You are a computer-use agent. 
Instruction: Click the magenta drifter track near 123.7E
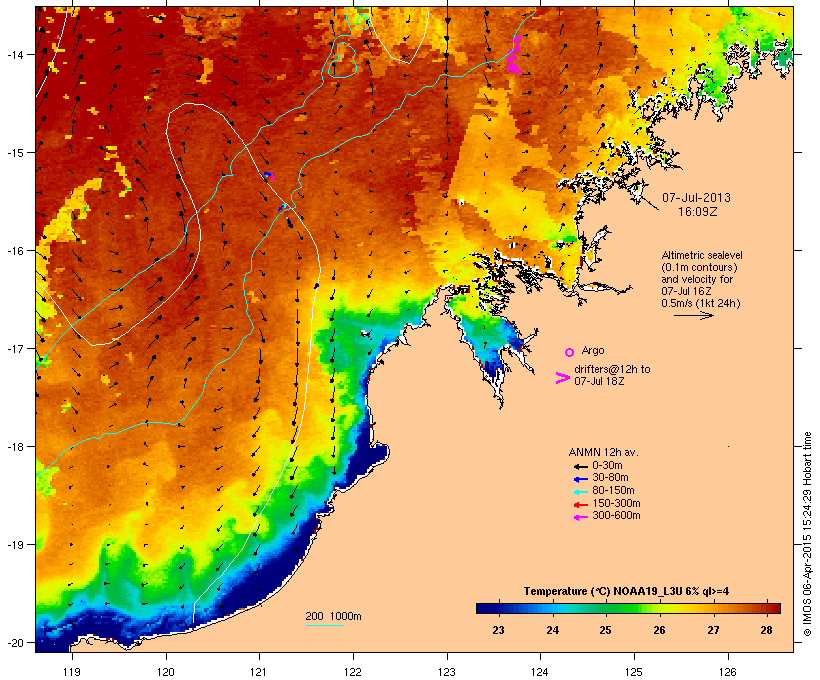[x=514, y=56]
